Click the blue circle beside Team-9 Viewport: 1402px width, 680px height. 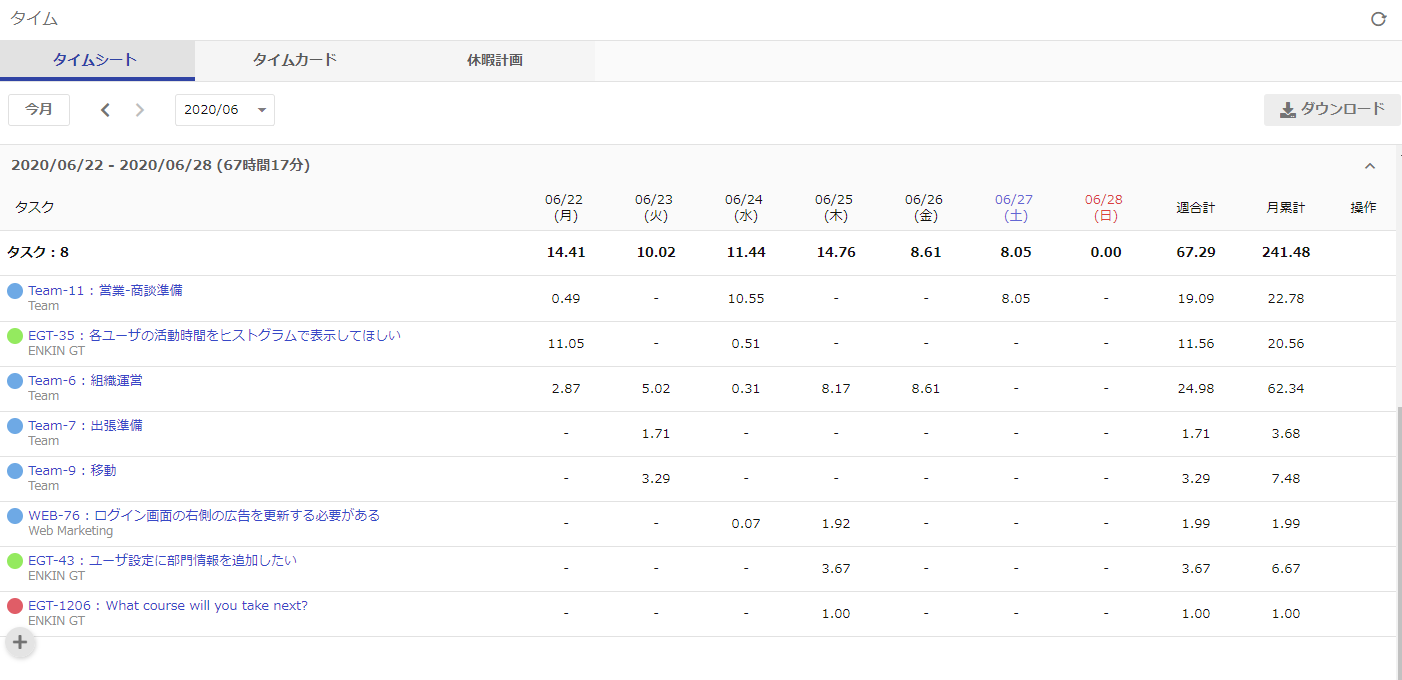point(15,471)
